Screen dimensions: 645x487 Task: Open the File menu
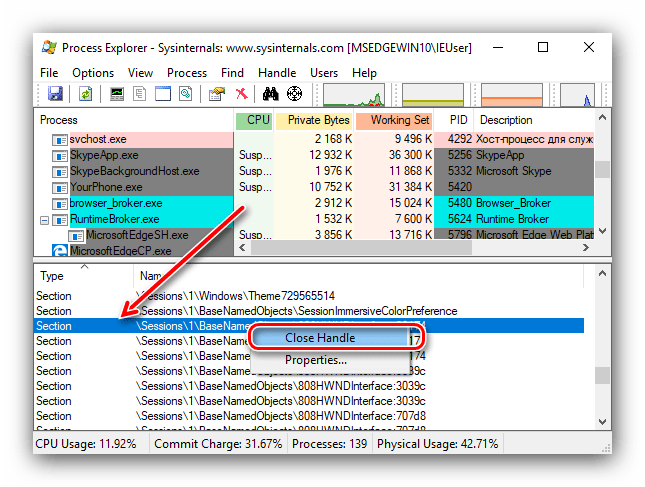(x=49, y=73)
